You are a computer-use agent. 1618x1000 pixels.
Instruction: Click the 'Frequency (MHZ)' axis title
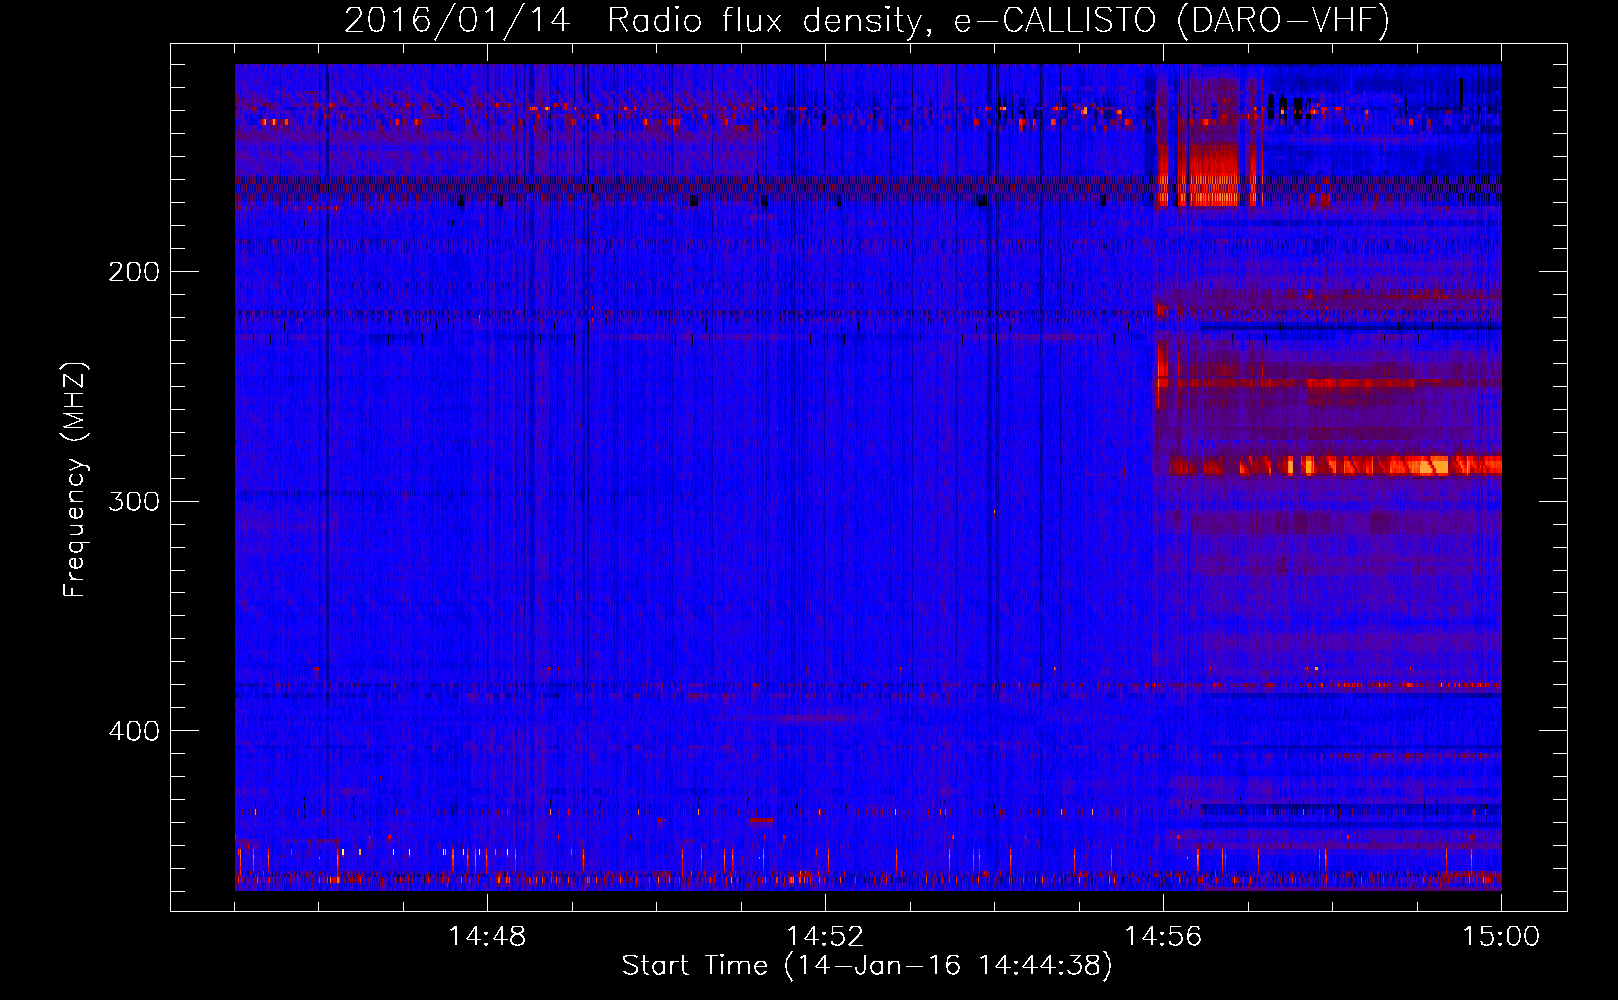click(75, 480)
